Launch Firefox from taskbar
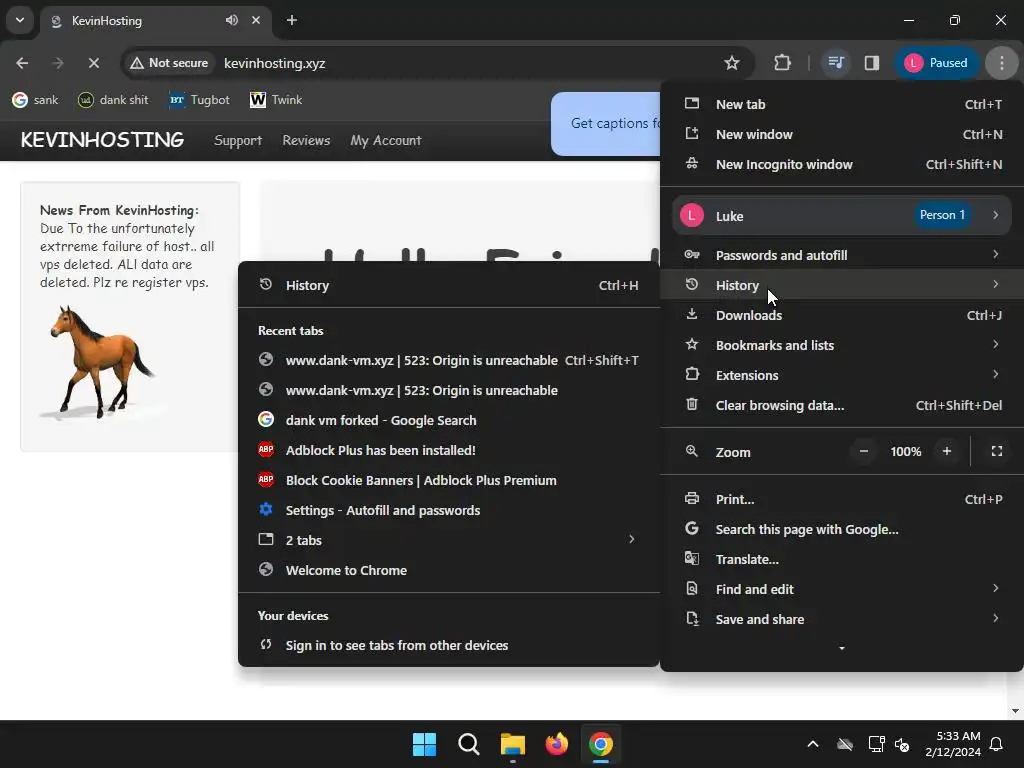This screenshot has height=768, width=1024. coord(556,744)
